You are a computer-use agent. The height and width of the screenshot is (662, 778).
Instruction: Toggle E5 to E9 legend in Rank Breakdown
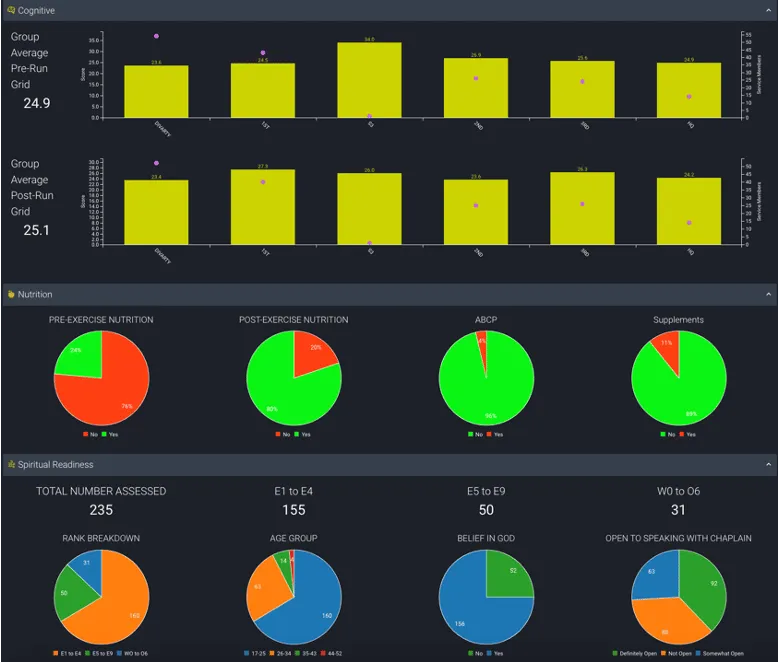coord(99,653)
